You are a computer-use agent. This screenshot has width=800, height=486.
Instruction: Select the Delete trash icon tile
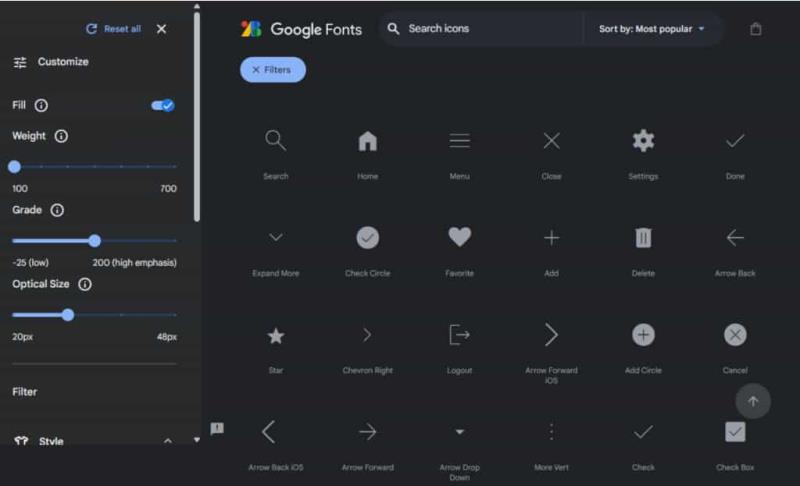tap(643, 250)
